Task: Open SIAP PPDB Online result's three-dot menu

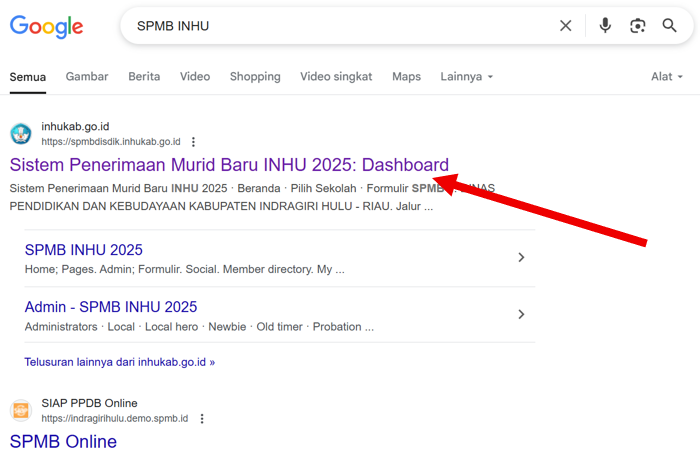Action: [202, 418]
